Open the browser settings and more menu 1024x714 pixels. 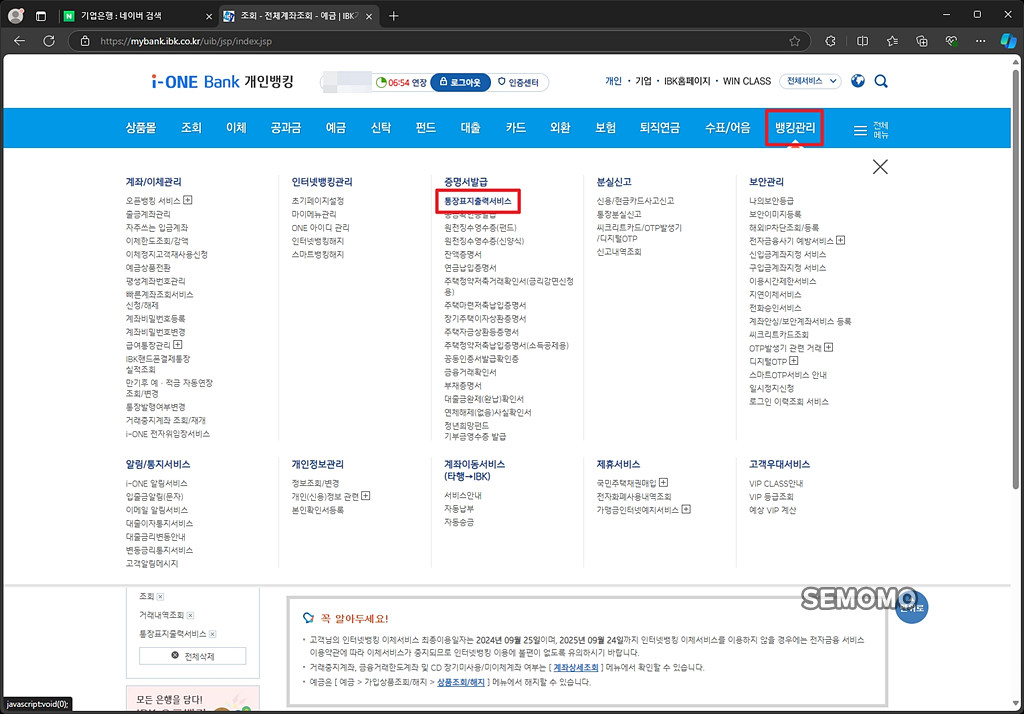click(980, 41)
